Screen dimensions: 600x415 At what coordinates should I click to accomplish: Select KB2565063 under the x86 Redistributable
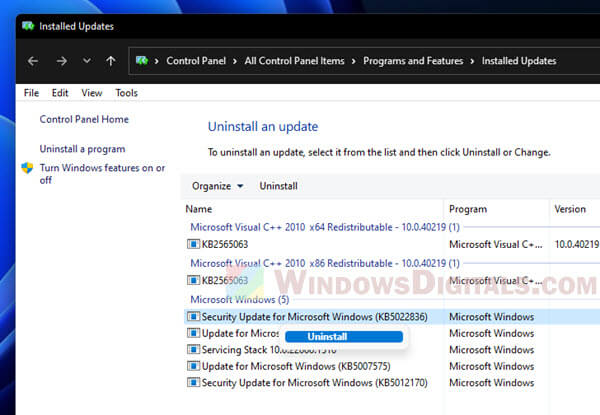point(225,280)
